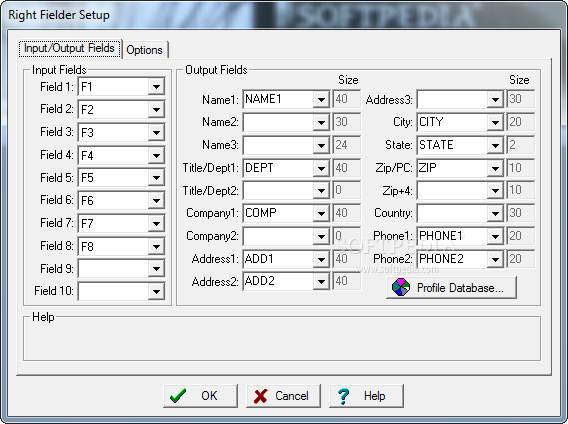Open the Field 10 dropdown arrow
This screenshot has height=424, width=568.
(x=156, y=291)
